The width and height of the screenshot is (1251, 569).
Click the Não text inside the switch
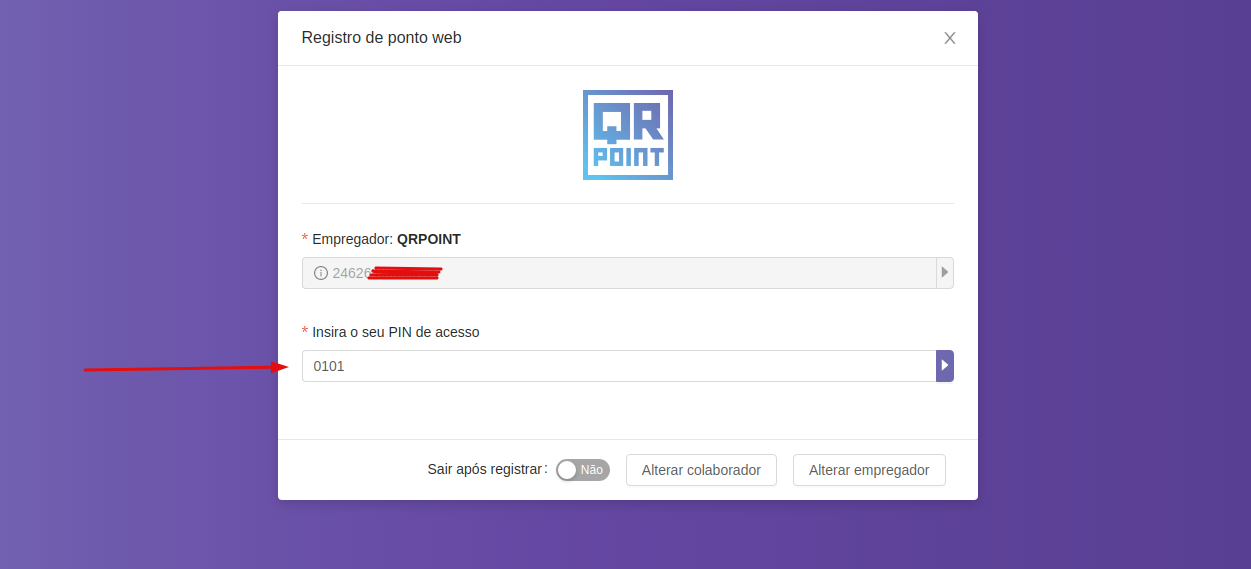592,470
